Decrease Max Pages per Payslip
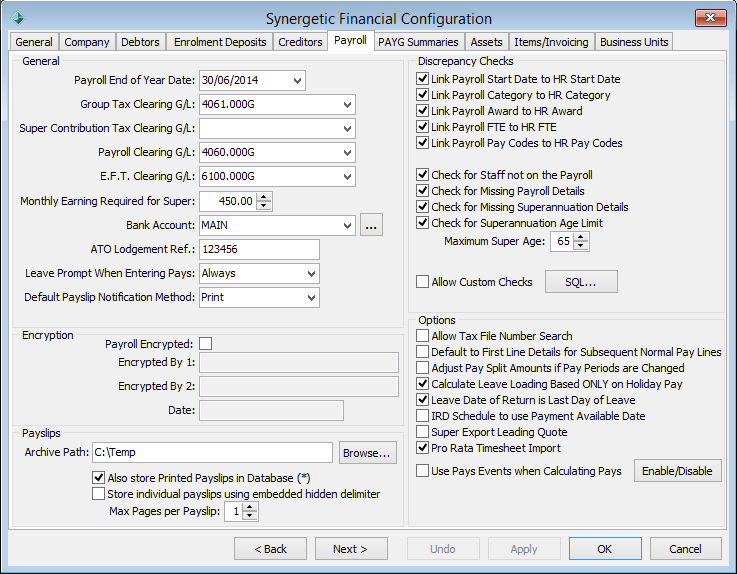 click(x=250, y=516)
